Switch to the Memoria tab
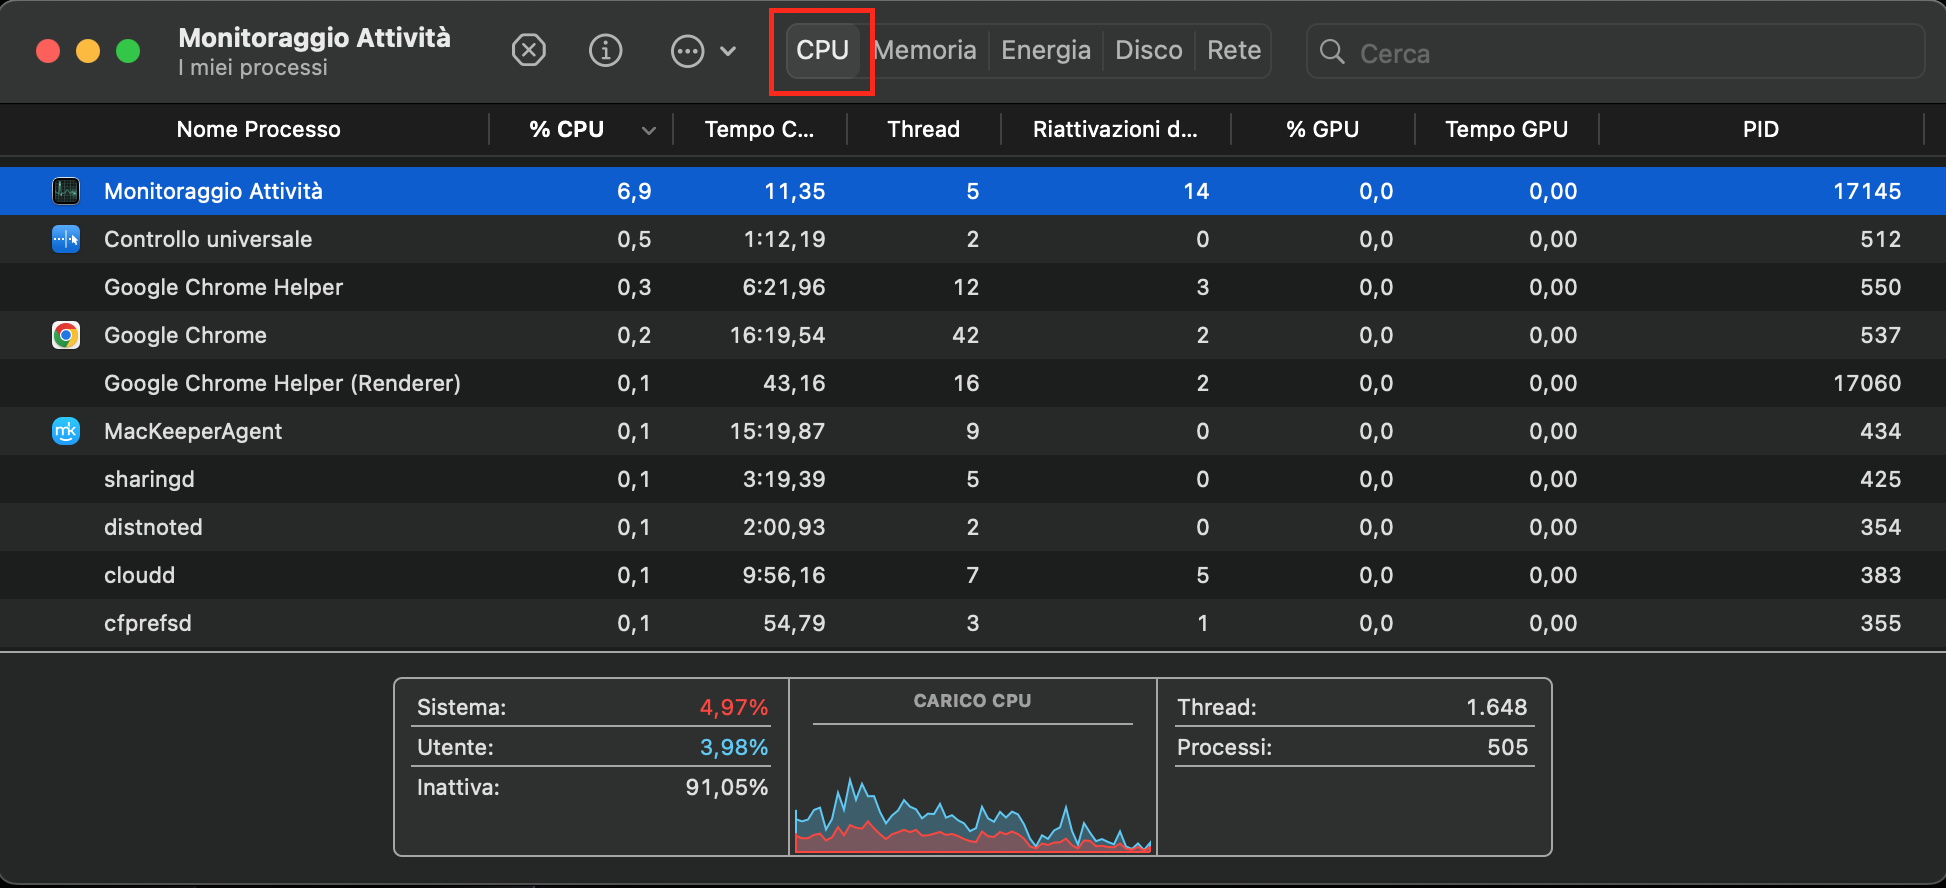Image resolution: width=1946 pixels, height=888 pixels. click(925, 50)
